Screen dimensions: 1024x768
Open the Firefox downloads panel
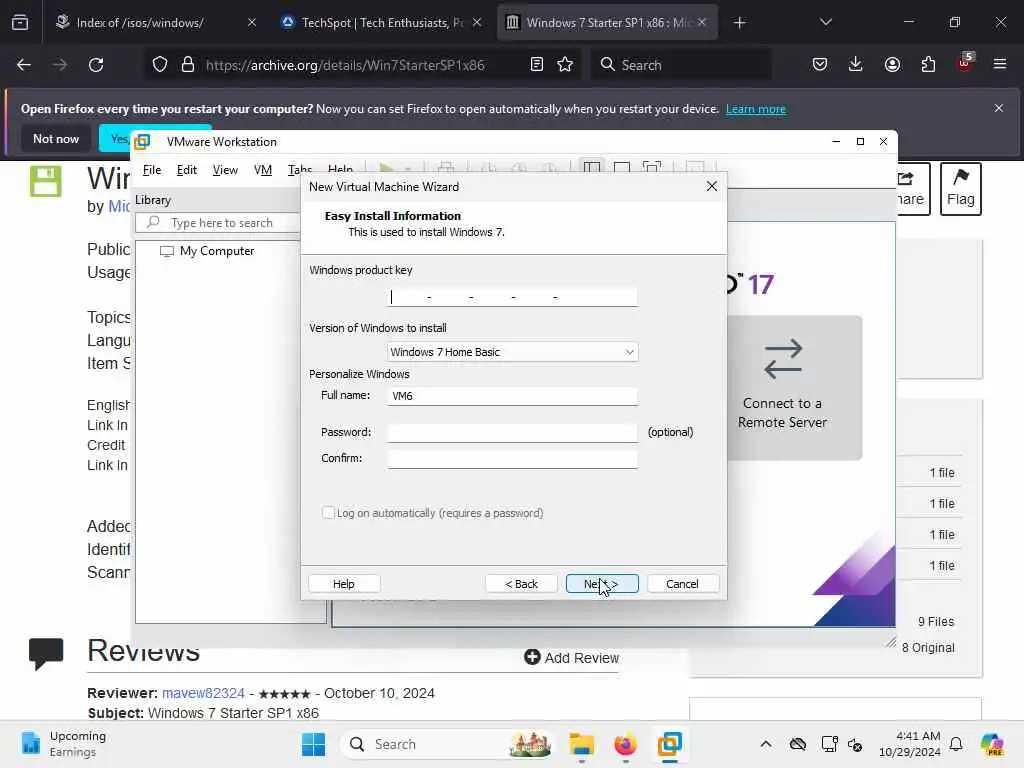click(856, 65)
